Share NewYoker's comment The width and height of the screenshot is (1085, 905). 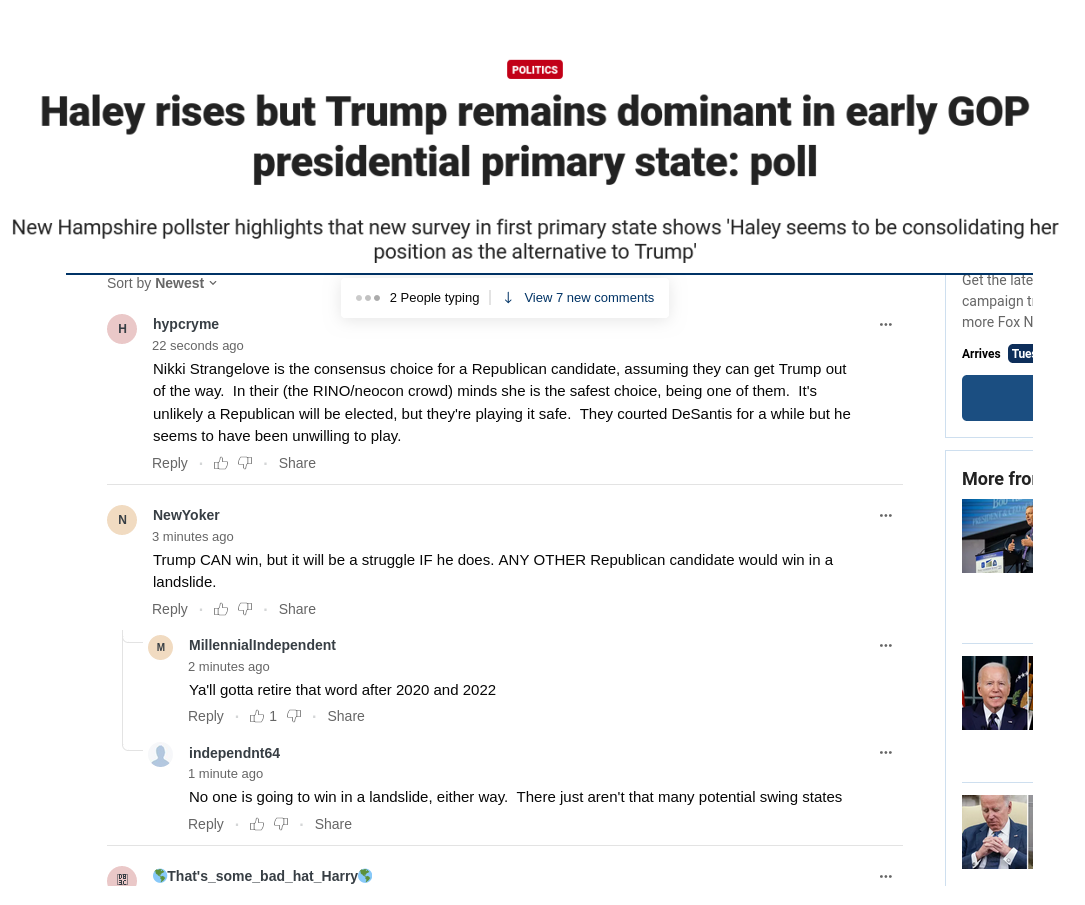[297, 610]
